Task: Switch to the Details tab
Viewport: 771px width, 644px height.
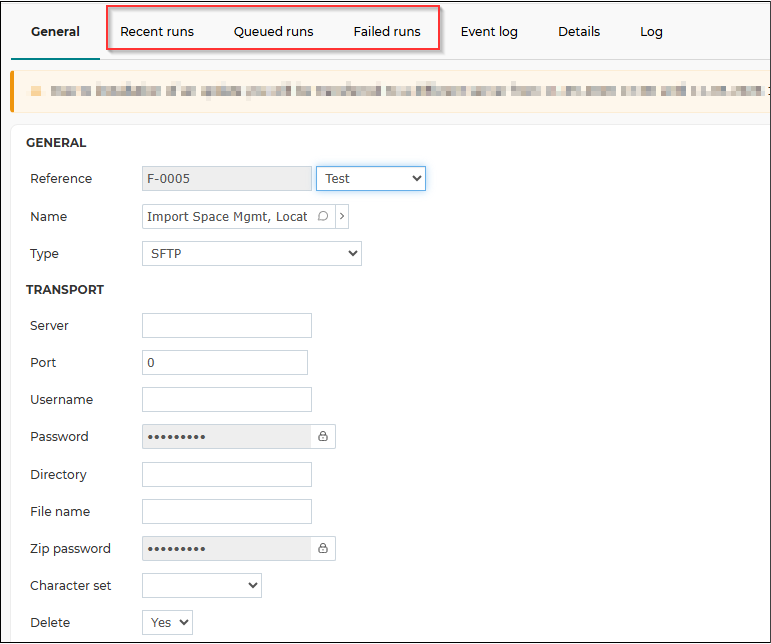Action: tap(579, 32)
